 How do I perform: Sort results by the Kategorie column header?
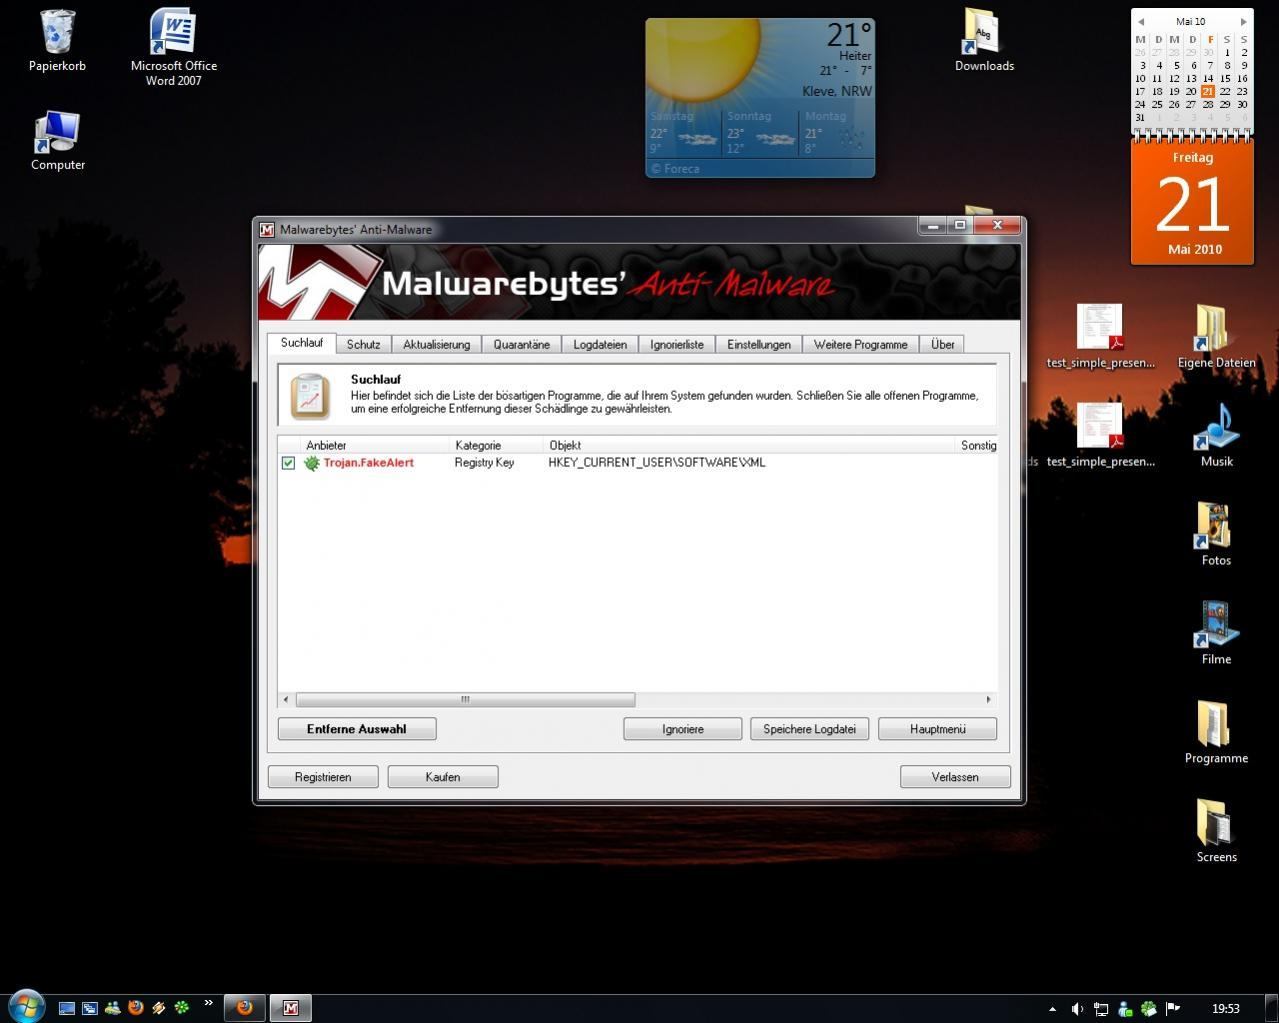[x=497, y=445]
